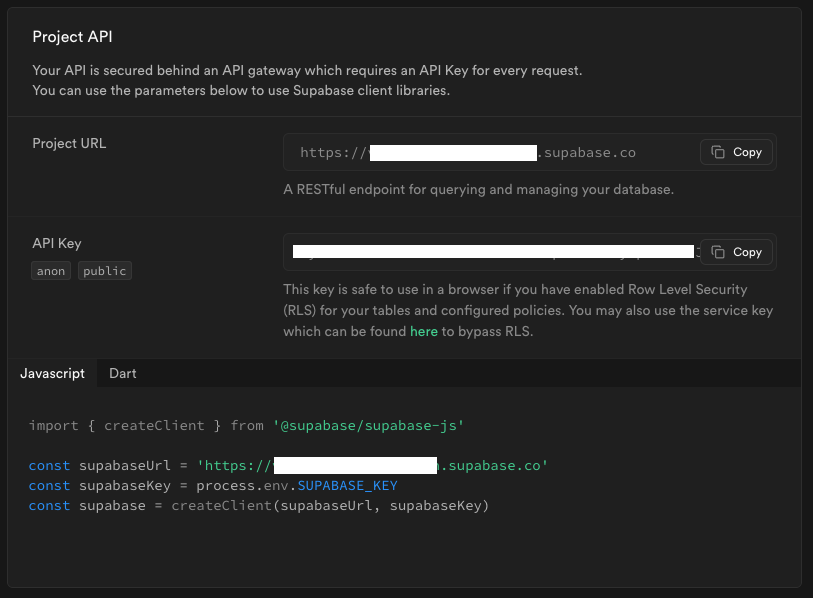Image resolution: width=813 pixels, height=598 pixels.
Task: Click the import createClient code line
Action: point(247,426)
